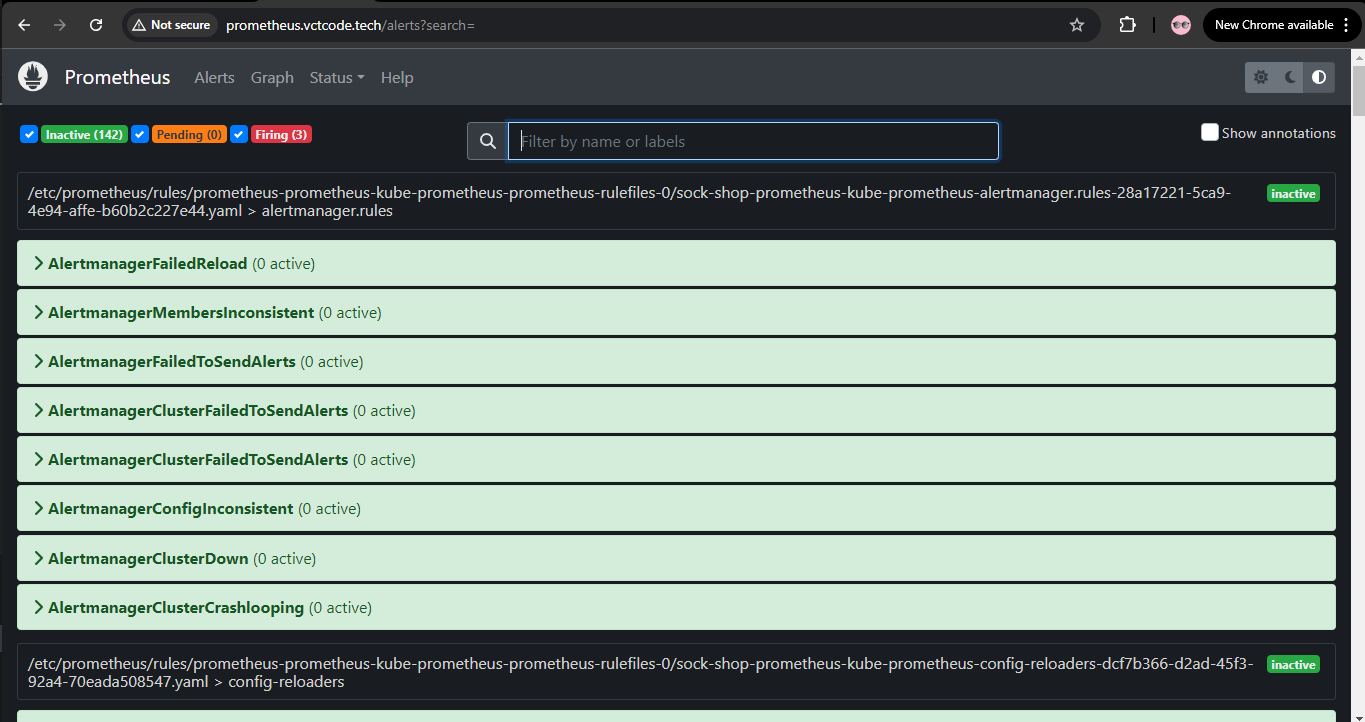Expand the AlertmanagerFailedToSendAlerts rule

[676, 361]
